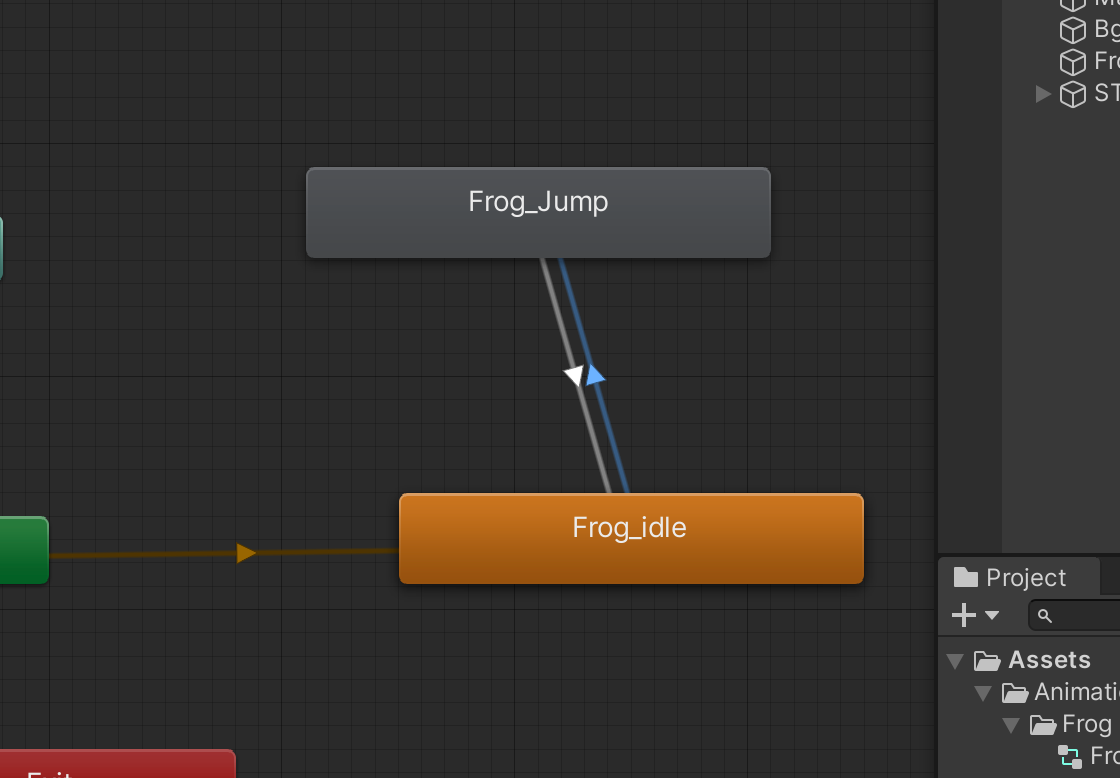Click the cube icon of the ST object
This screenshot has height=778, width=1120.
[1072, 94]
